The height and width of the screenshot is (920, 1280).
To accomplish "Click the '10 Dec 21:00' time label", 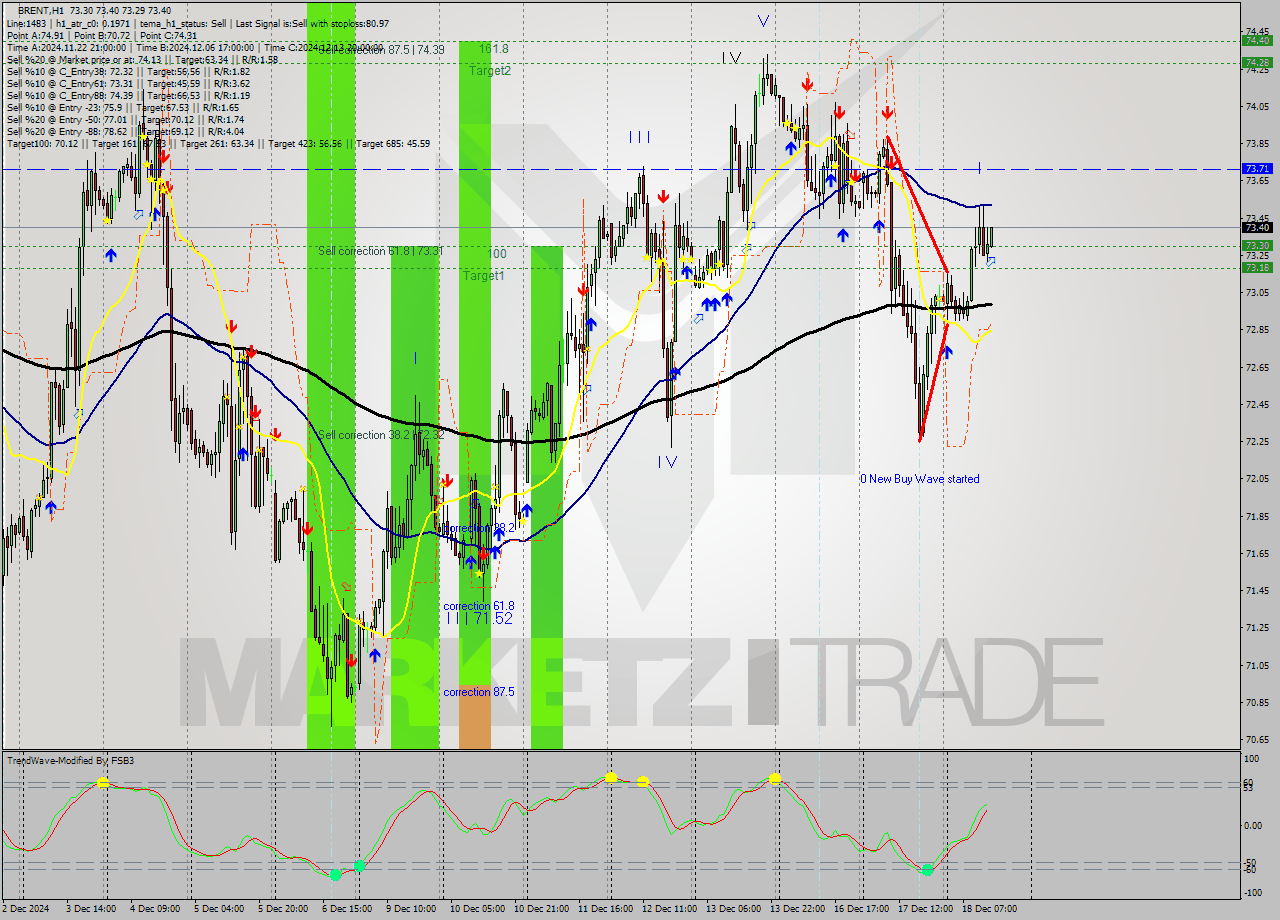I will [539, 909].
